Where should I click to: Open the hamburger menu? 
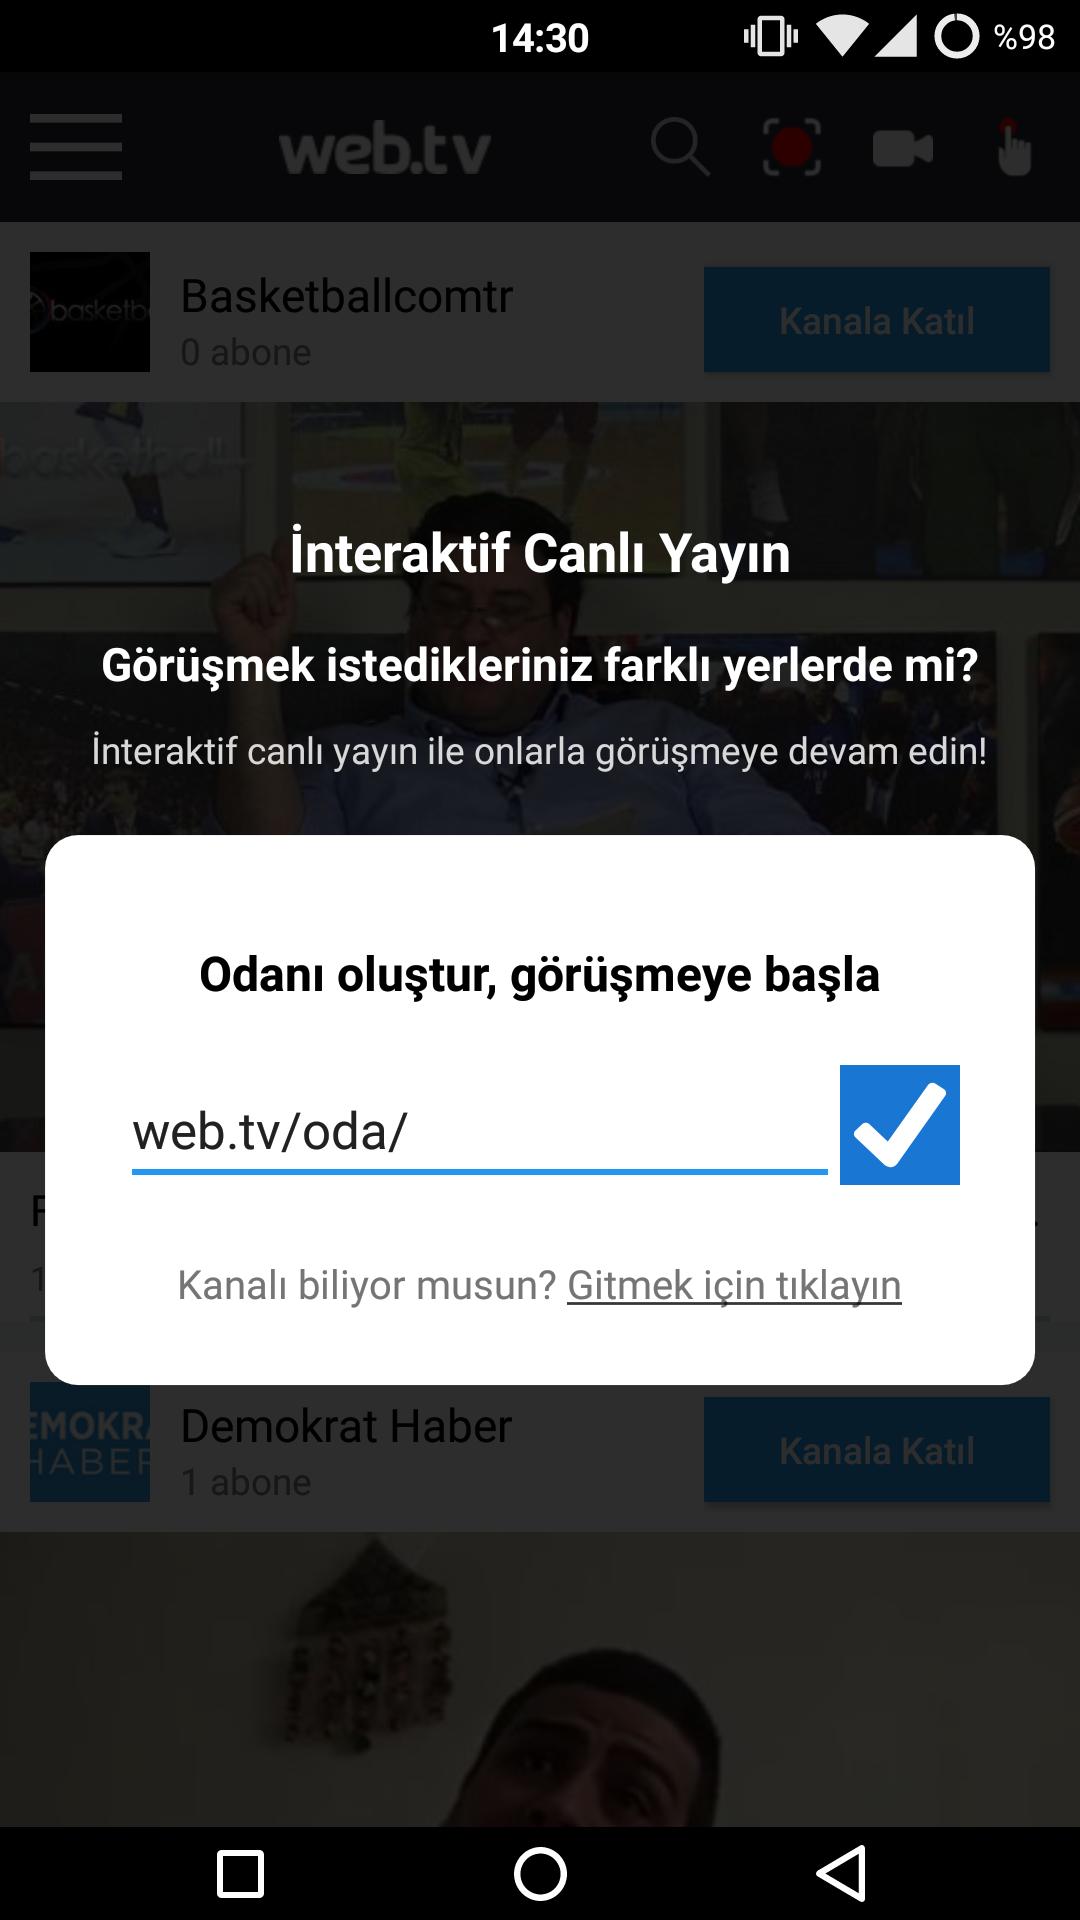[76, 147]
